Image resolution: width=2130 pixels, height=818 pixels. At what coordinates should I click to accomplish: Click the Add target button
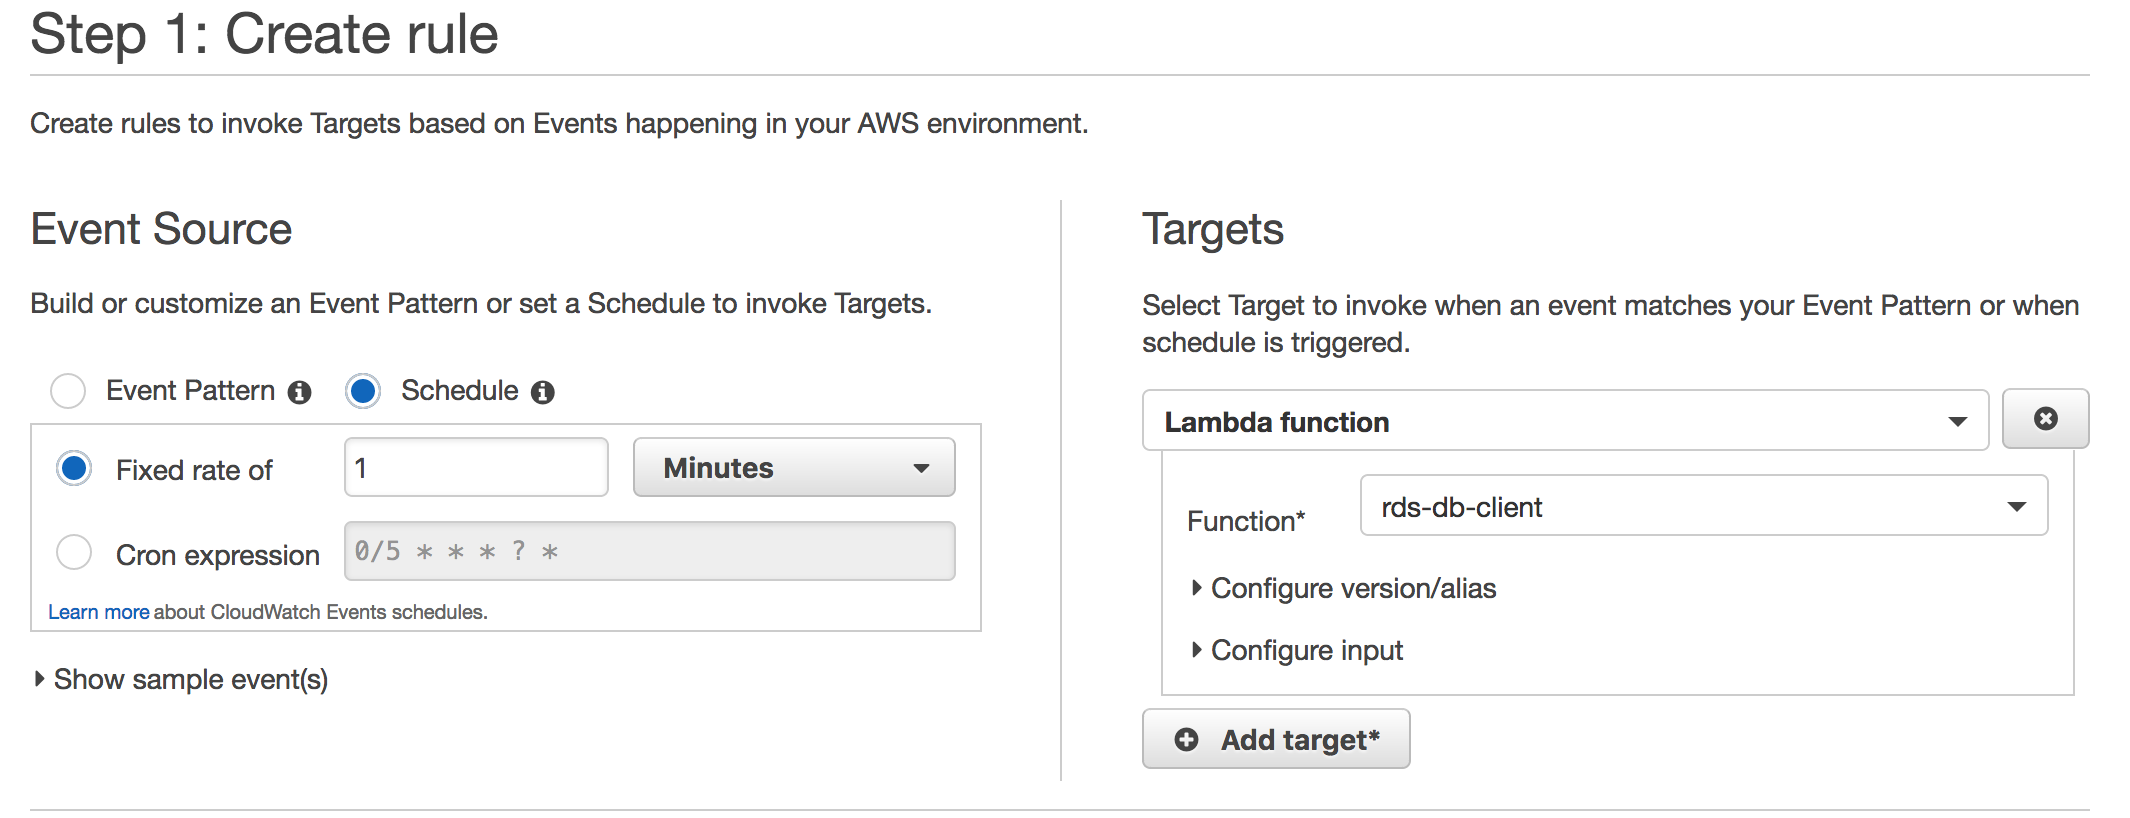(1276, 739)
